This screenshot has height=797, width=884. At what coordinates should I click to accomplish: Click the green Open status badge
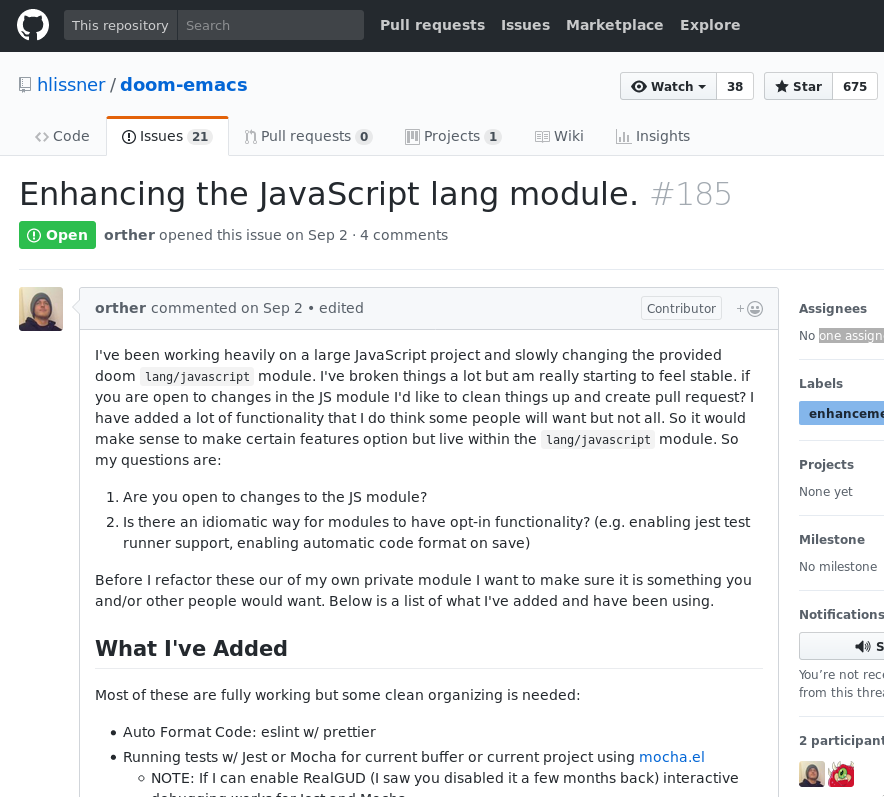point(58,235)
